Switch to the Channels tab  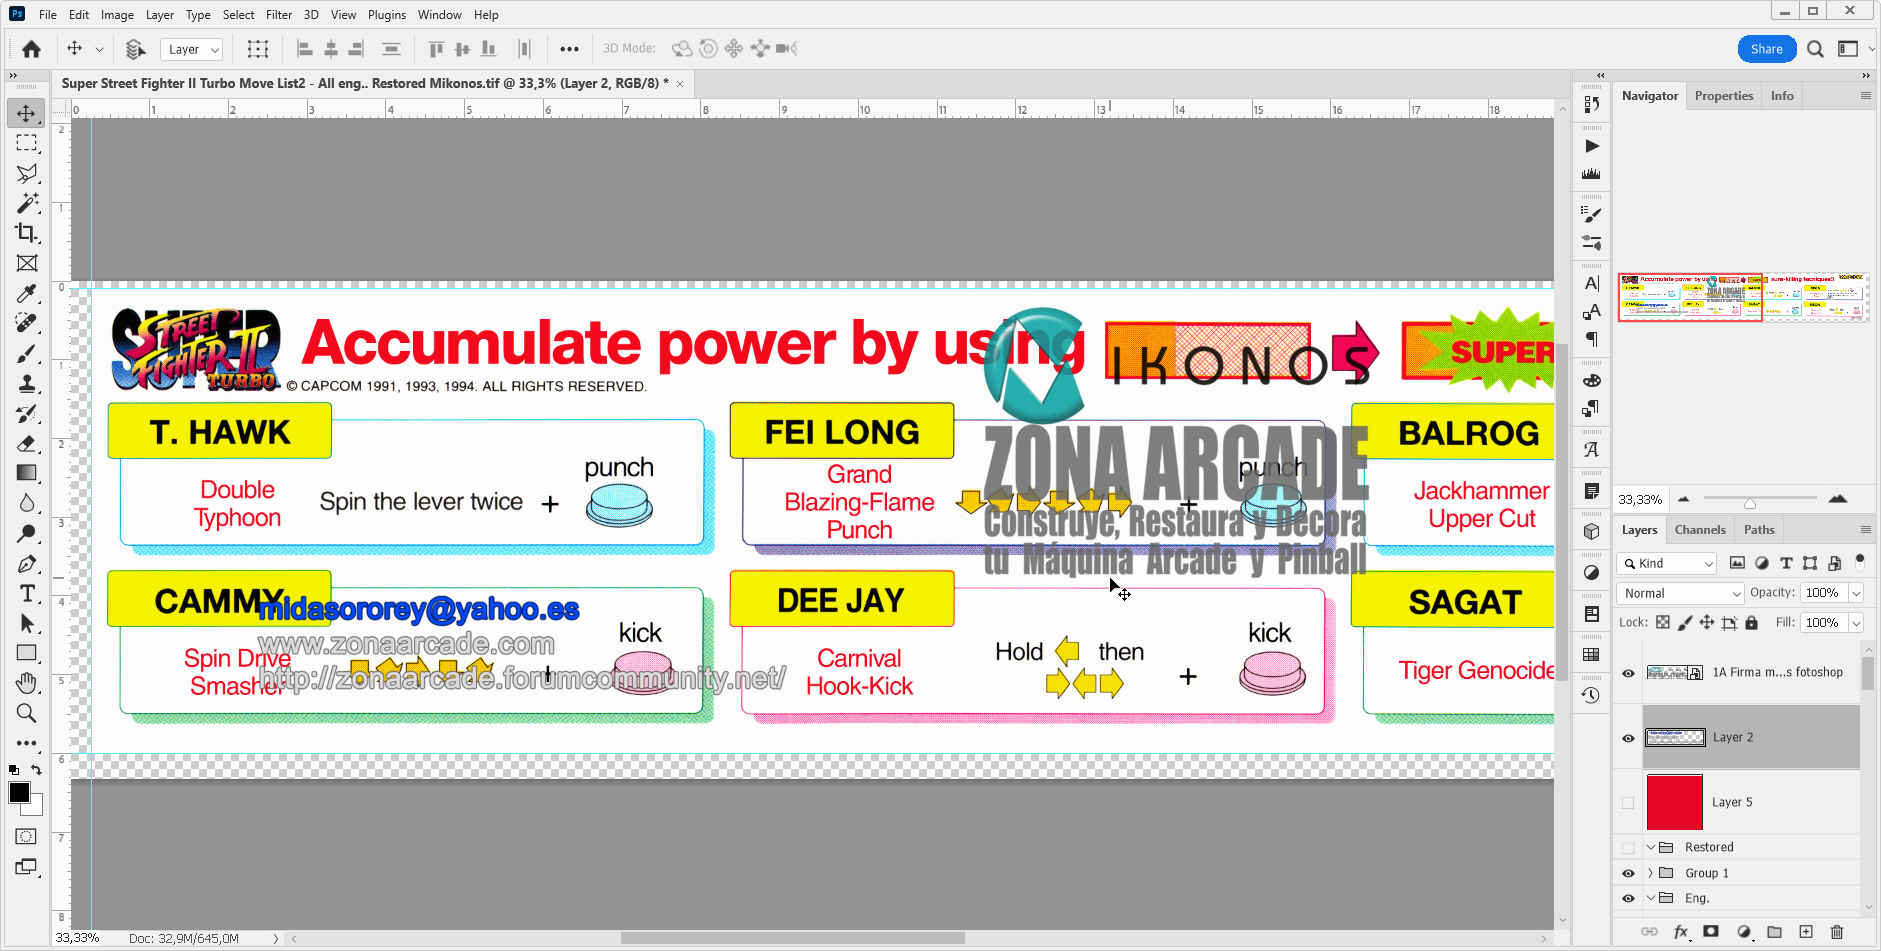pos(1699,530)
